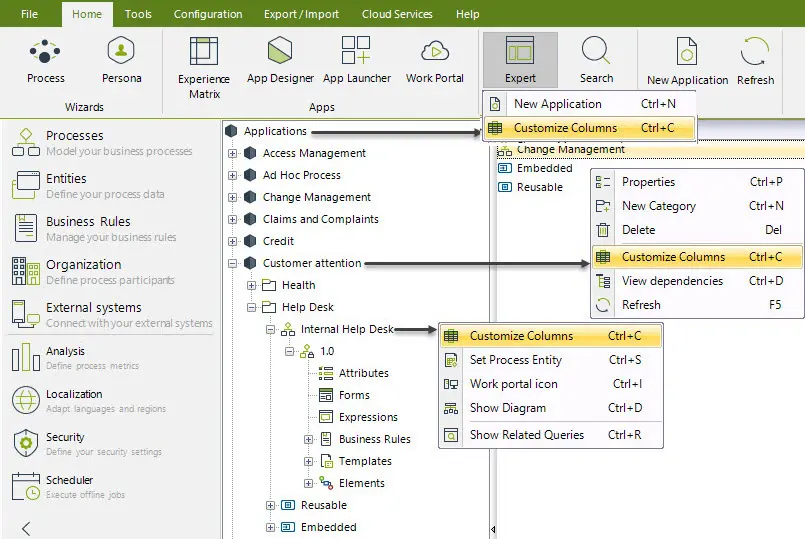The height and width of the screenshot is (539, 805).
Task: Open App Launcher
Action: click(x=356, y=61)
